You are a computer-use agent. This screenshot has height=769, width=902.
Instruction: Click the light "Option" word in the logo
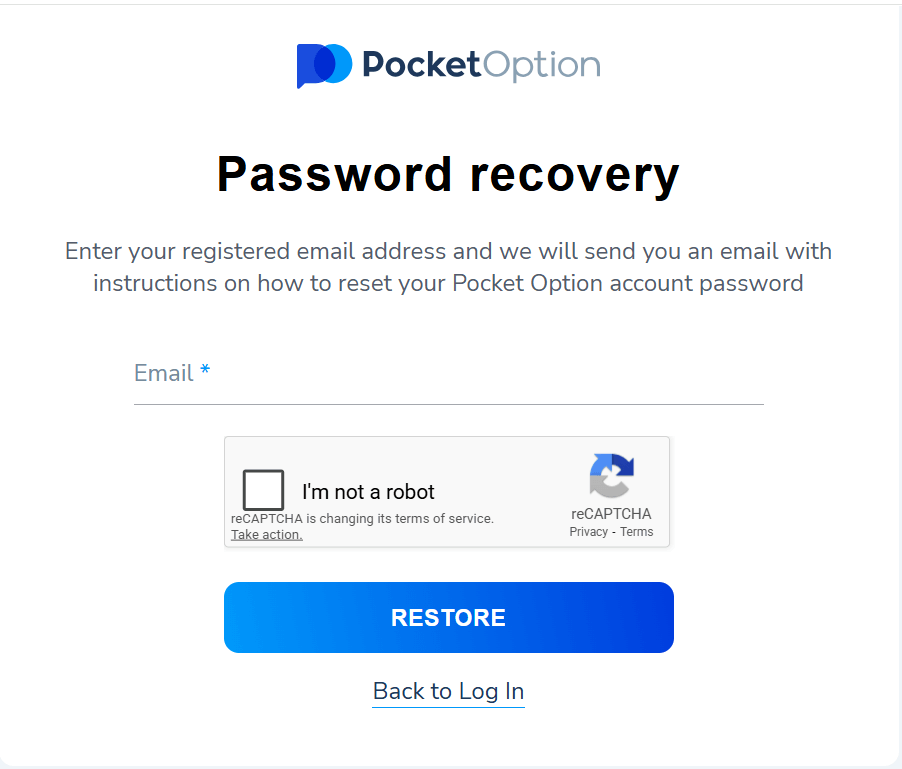tap(543, 66)
